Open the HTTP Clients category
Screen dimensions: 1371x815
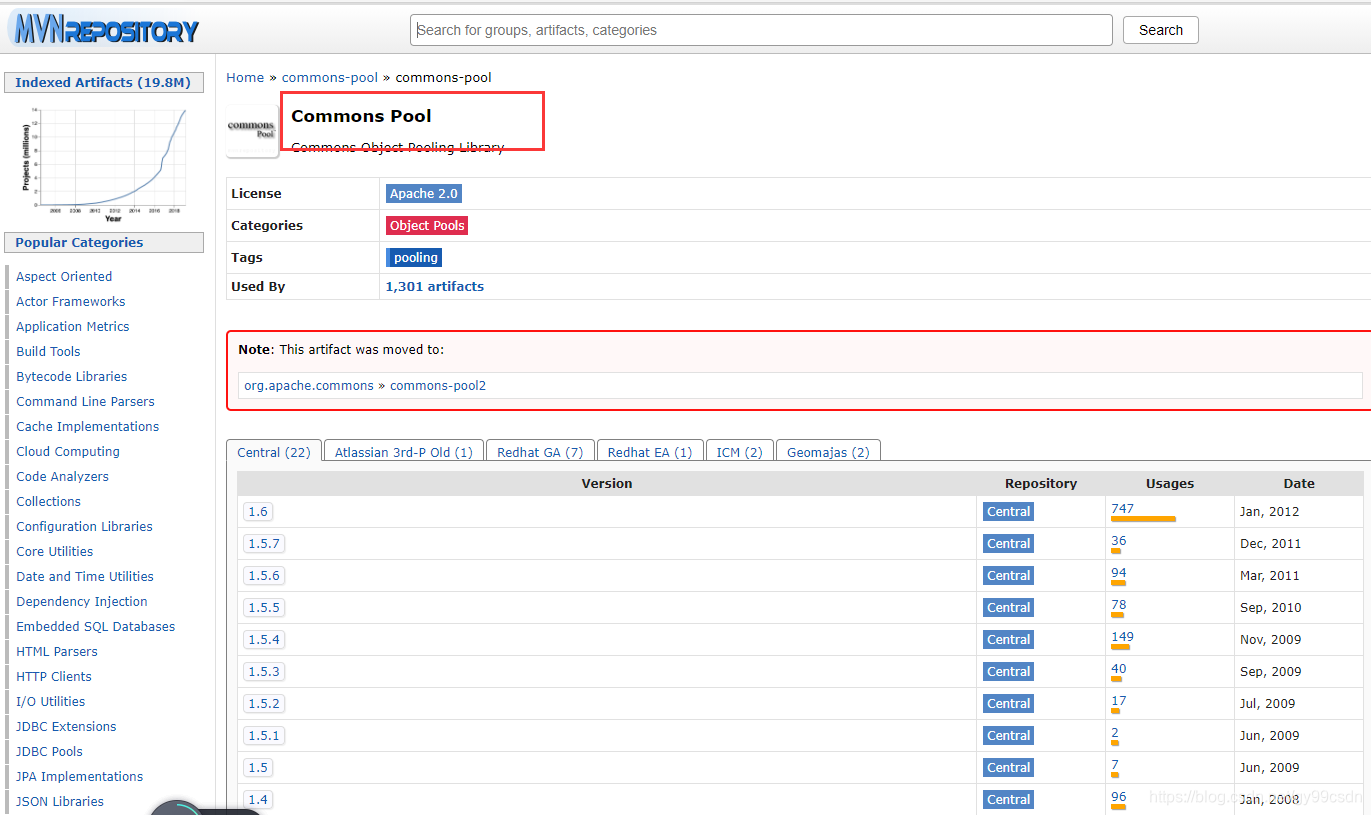(56, 676)
